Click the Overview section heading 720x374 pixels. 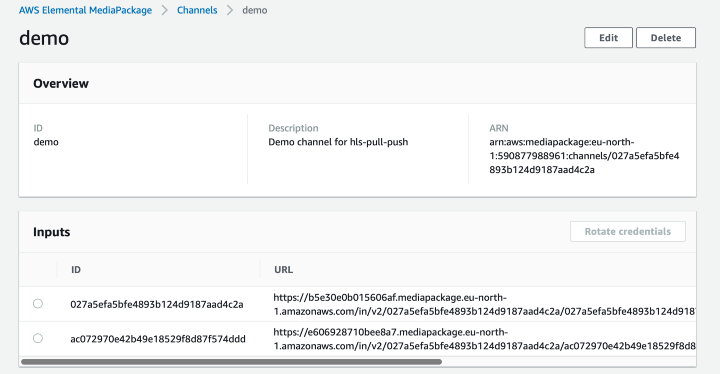(x=61, y=84)
